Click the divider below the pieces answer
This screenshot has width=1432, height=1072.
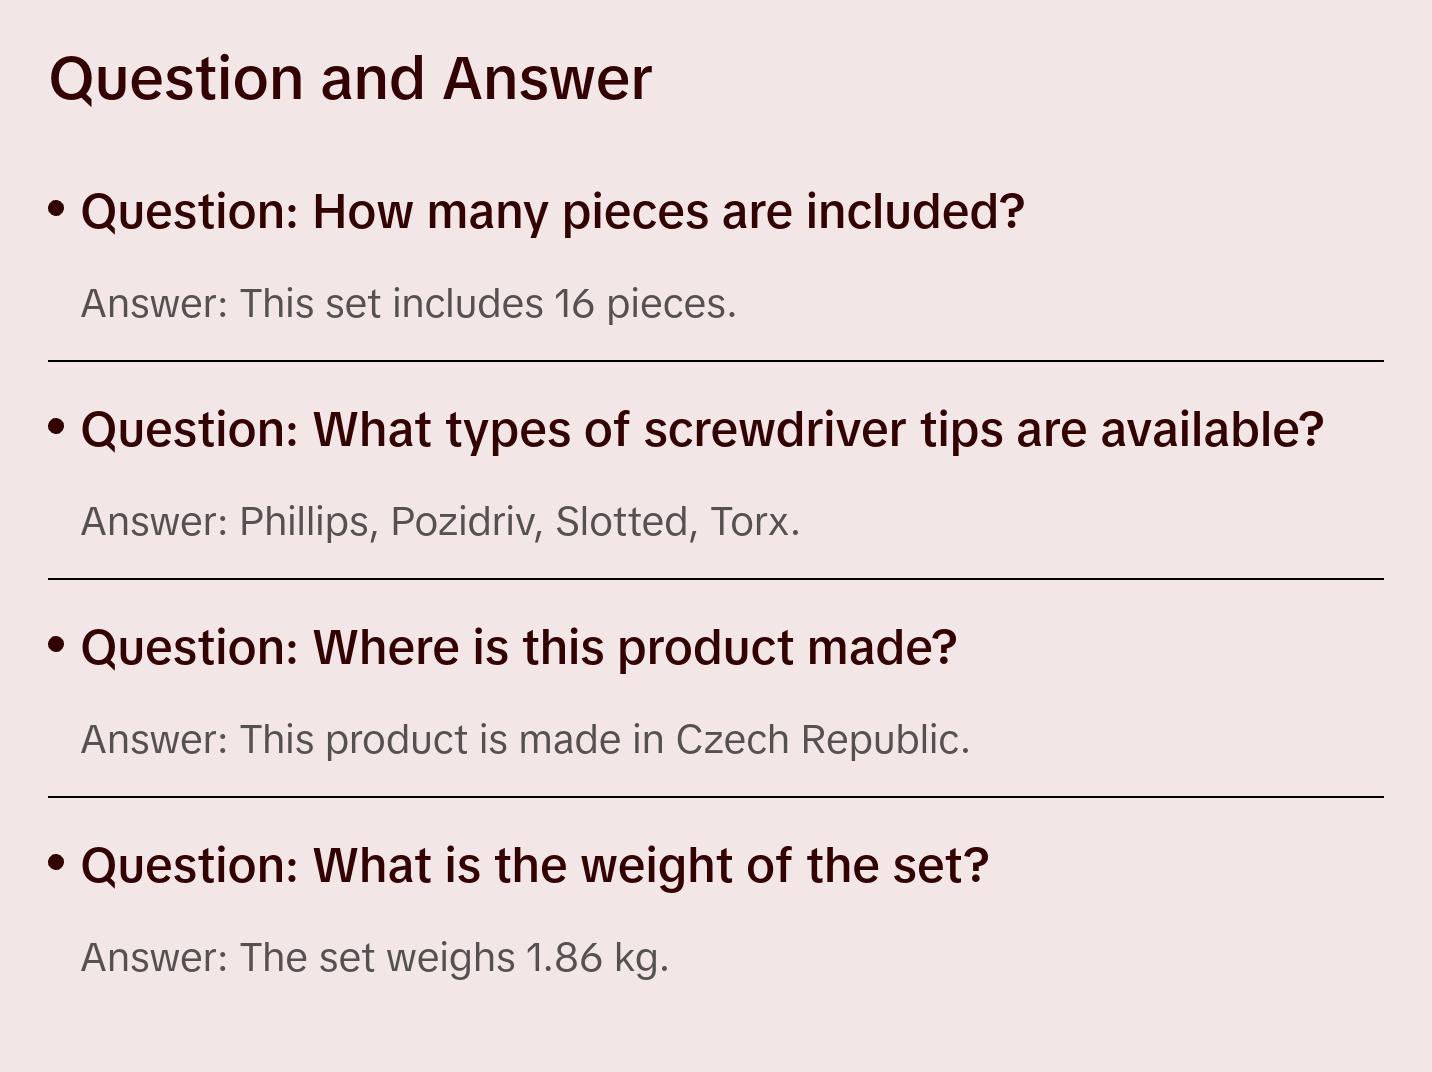(x=716, y=361)
